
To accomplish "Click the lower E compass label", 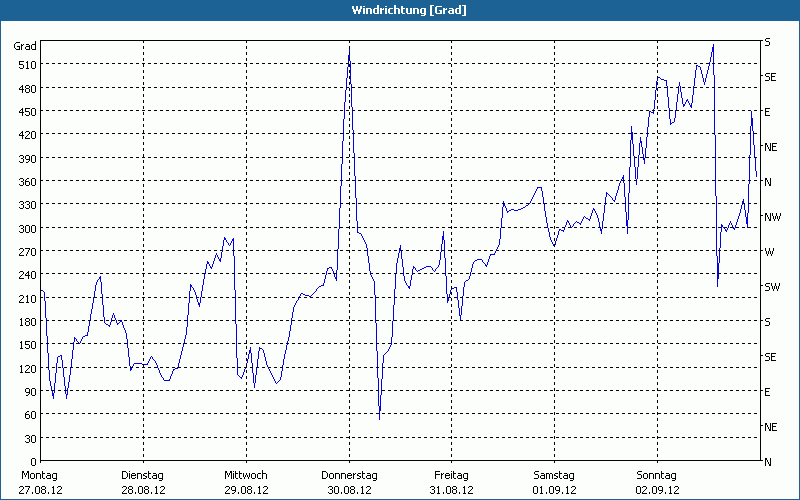I will click(x=767, y=392).
